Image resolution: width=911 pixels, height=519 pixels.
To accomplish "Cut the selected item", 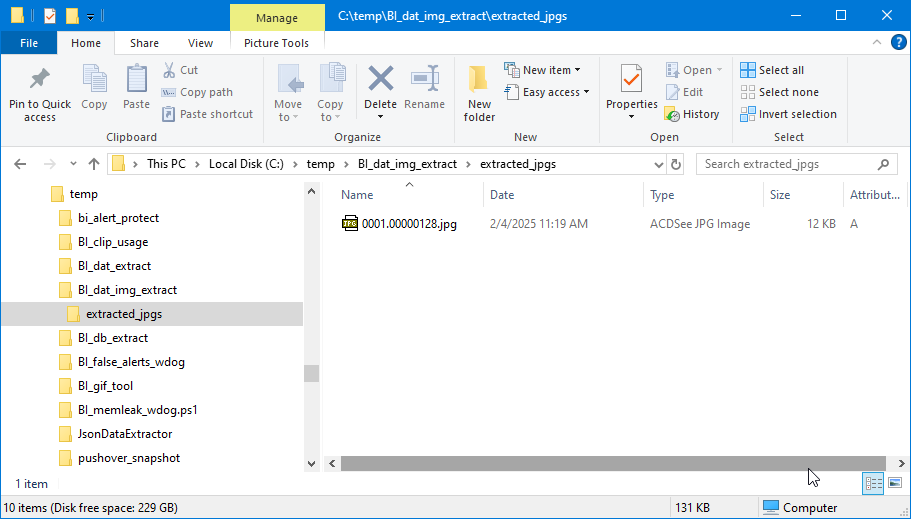I will click(181, 70).
